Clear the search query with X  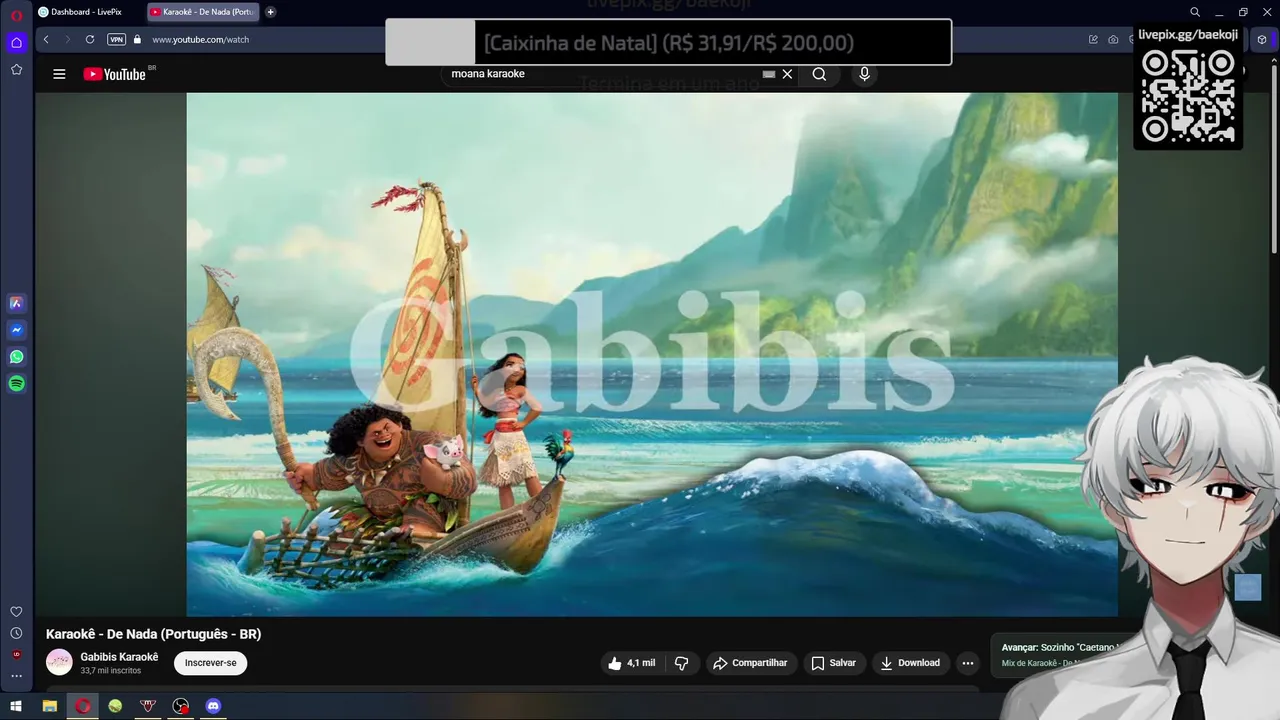[787, 74]
